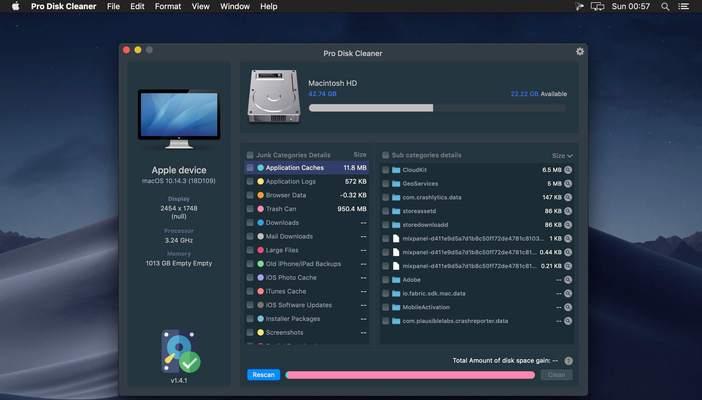The image size is (702, 400).
Task: Click the Sun 00:57 menu bar clock
Action: point(630,6)
